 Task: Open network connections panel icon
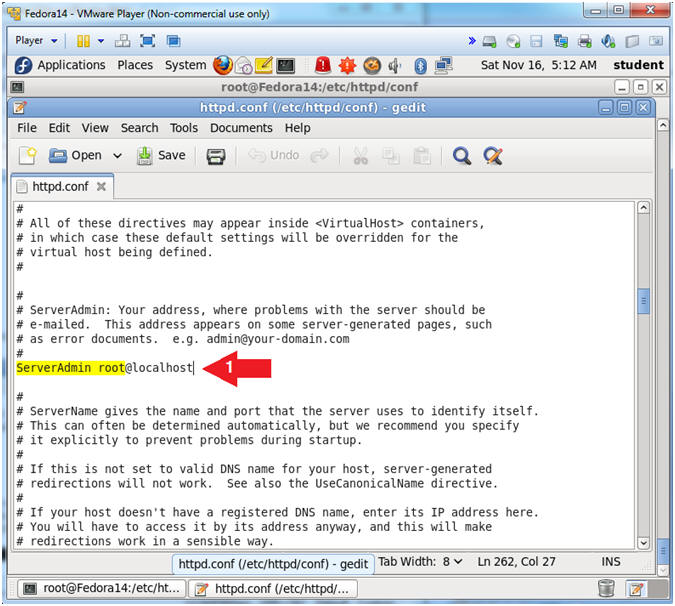click(443, 65)
